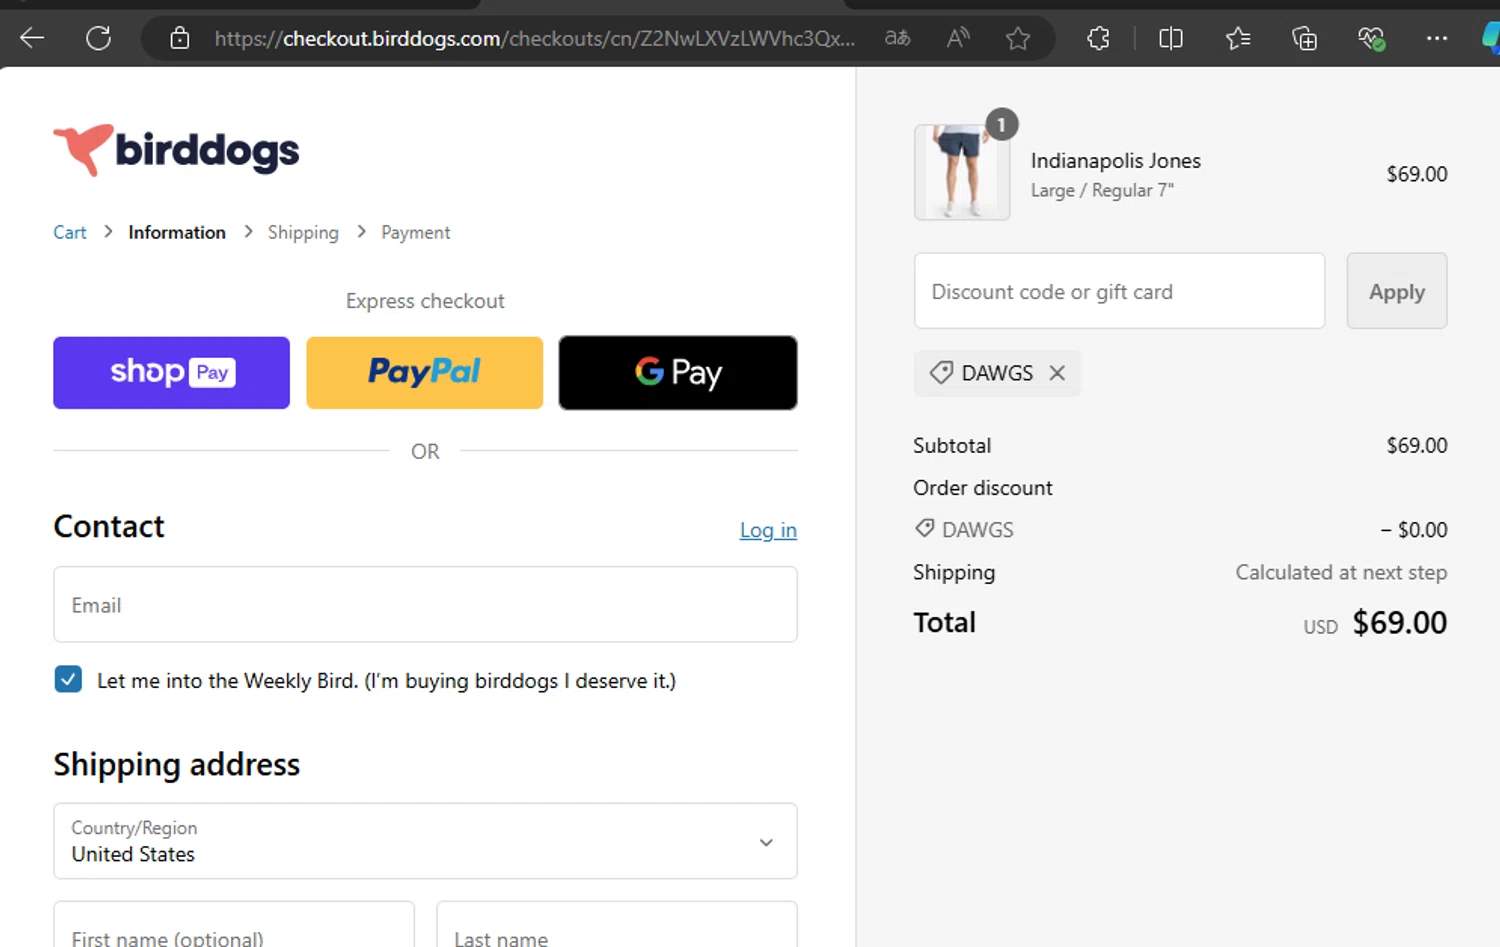The image size is (1500, 947).
Task: Expand the Country/Region dropdown
Action: pyautogui.click(x=425, y=841)
